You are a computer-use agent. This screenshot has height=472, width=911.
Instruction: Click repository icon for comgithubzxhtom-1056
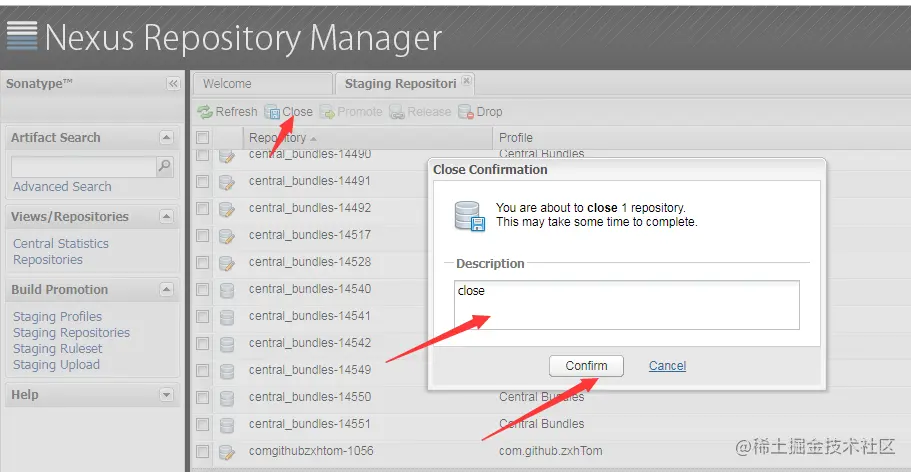tap(227, 452)
